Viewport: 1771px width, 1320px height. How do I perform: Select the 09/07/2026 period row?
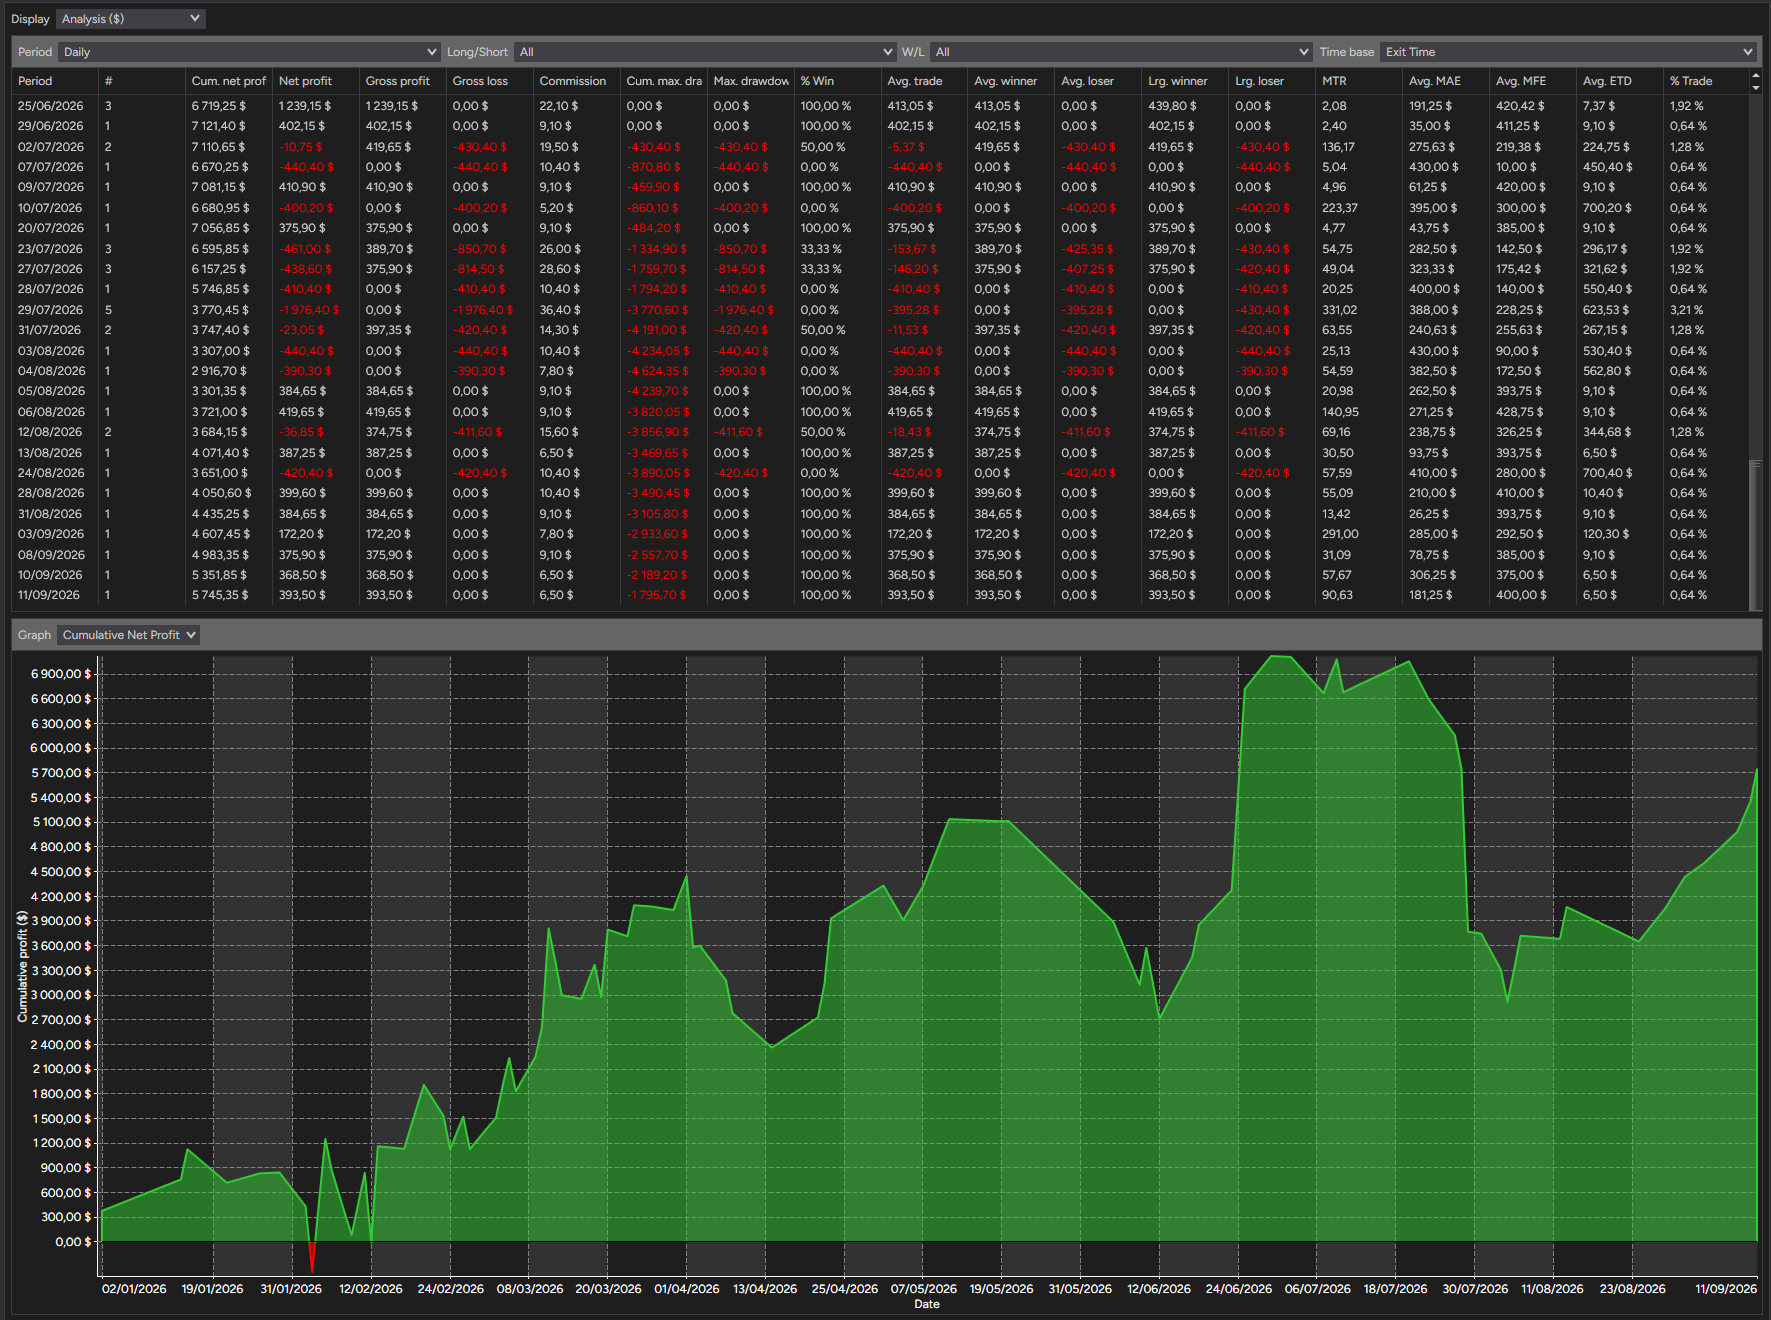881,187
